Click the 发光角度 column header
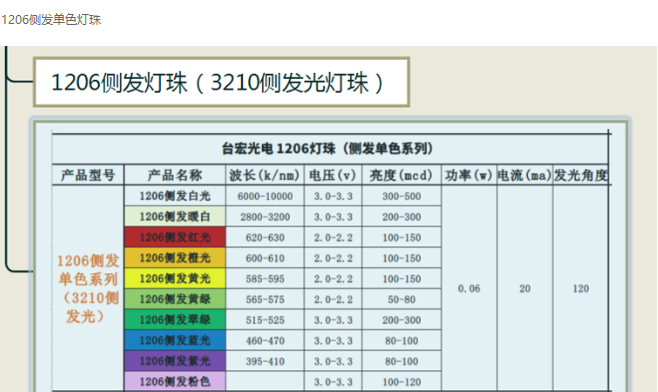The width and height of the screenshot is (658, 392). coord(581,175)
